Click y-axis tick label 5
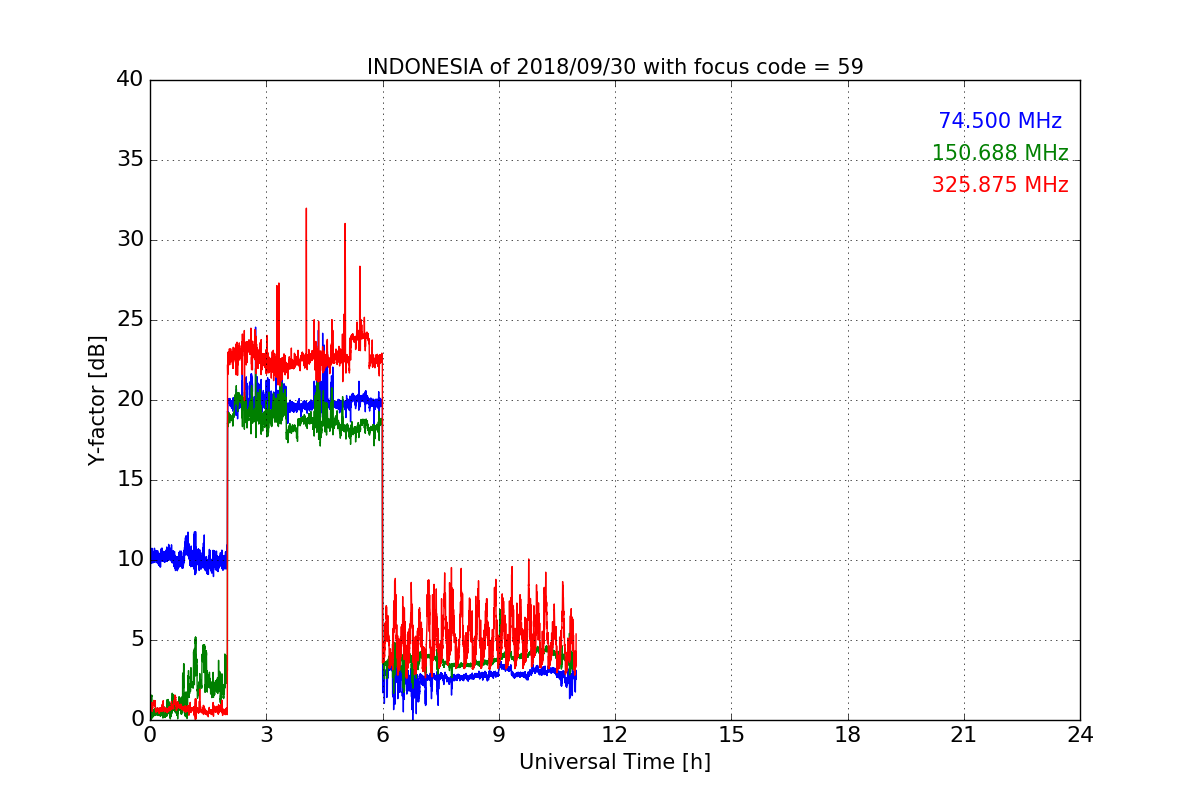 click(x=137, y=640)
